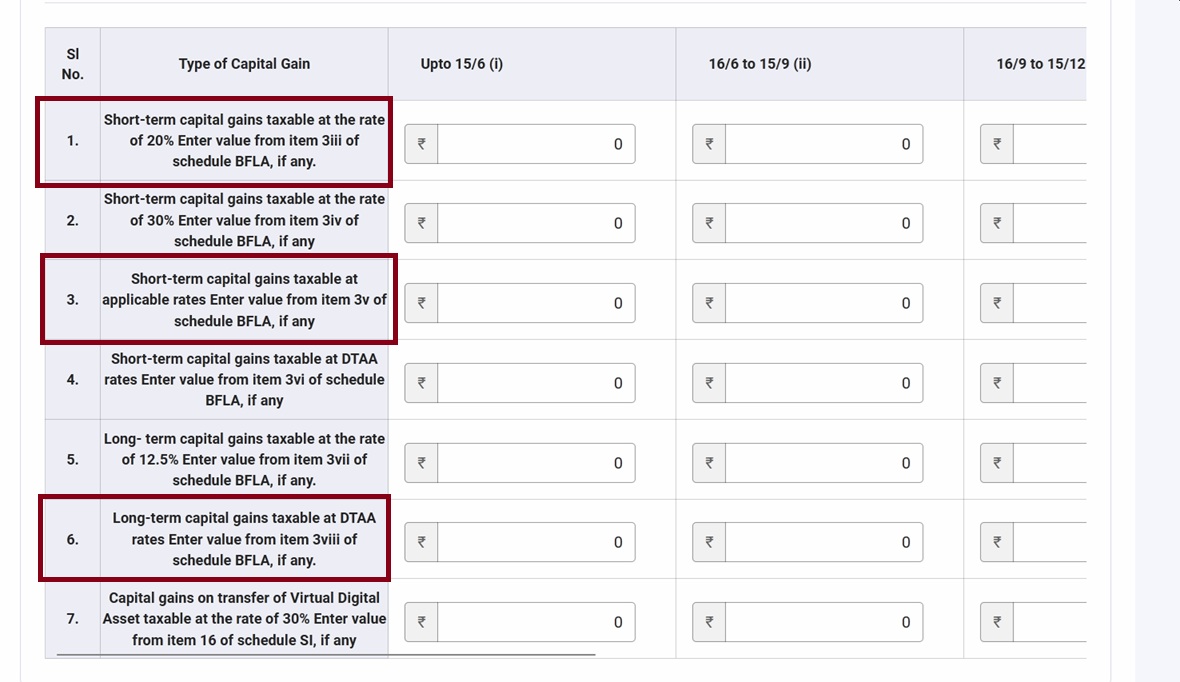1180x682 pixels.
Task: Click long-term capital gains 12.5% description
Action: [244, 459]
